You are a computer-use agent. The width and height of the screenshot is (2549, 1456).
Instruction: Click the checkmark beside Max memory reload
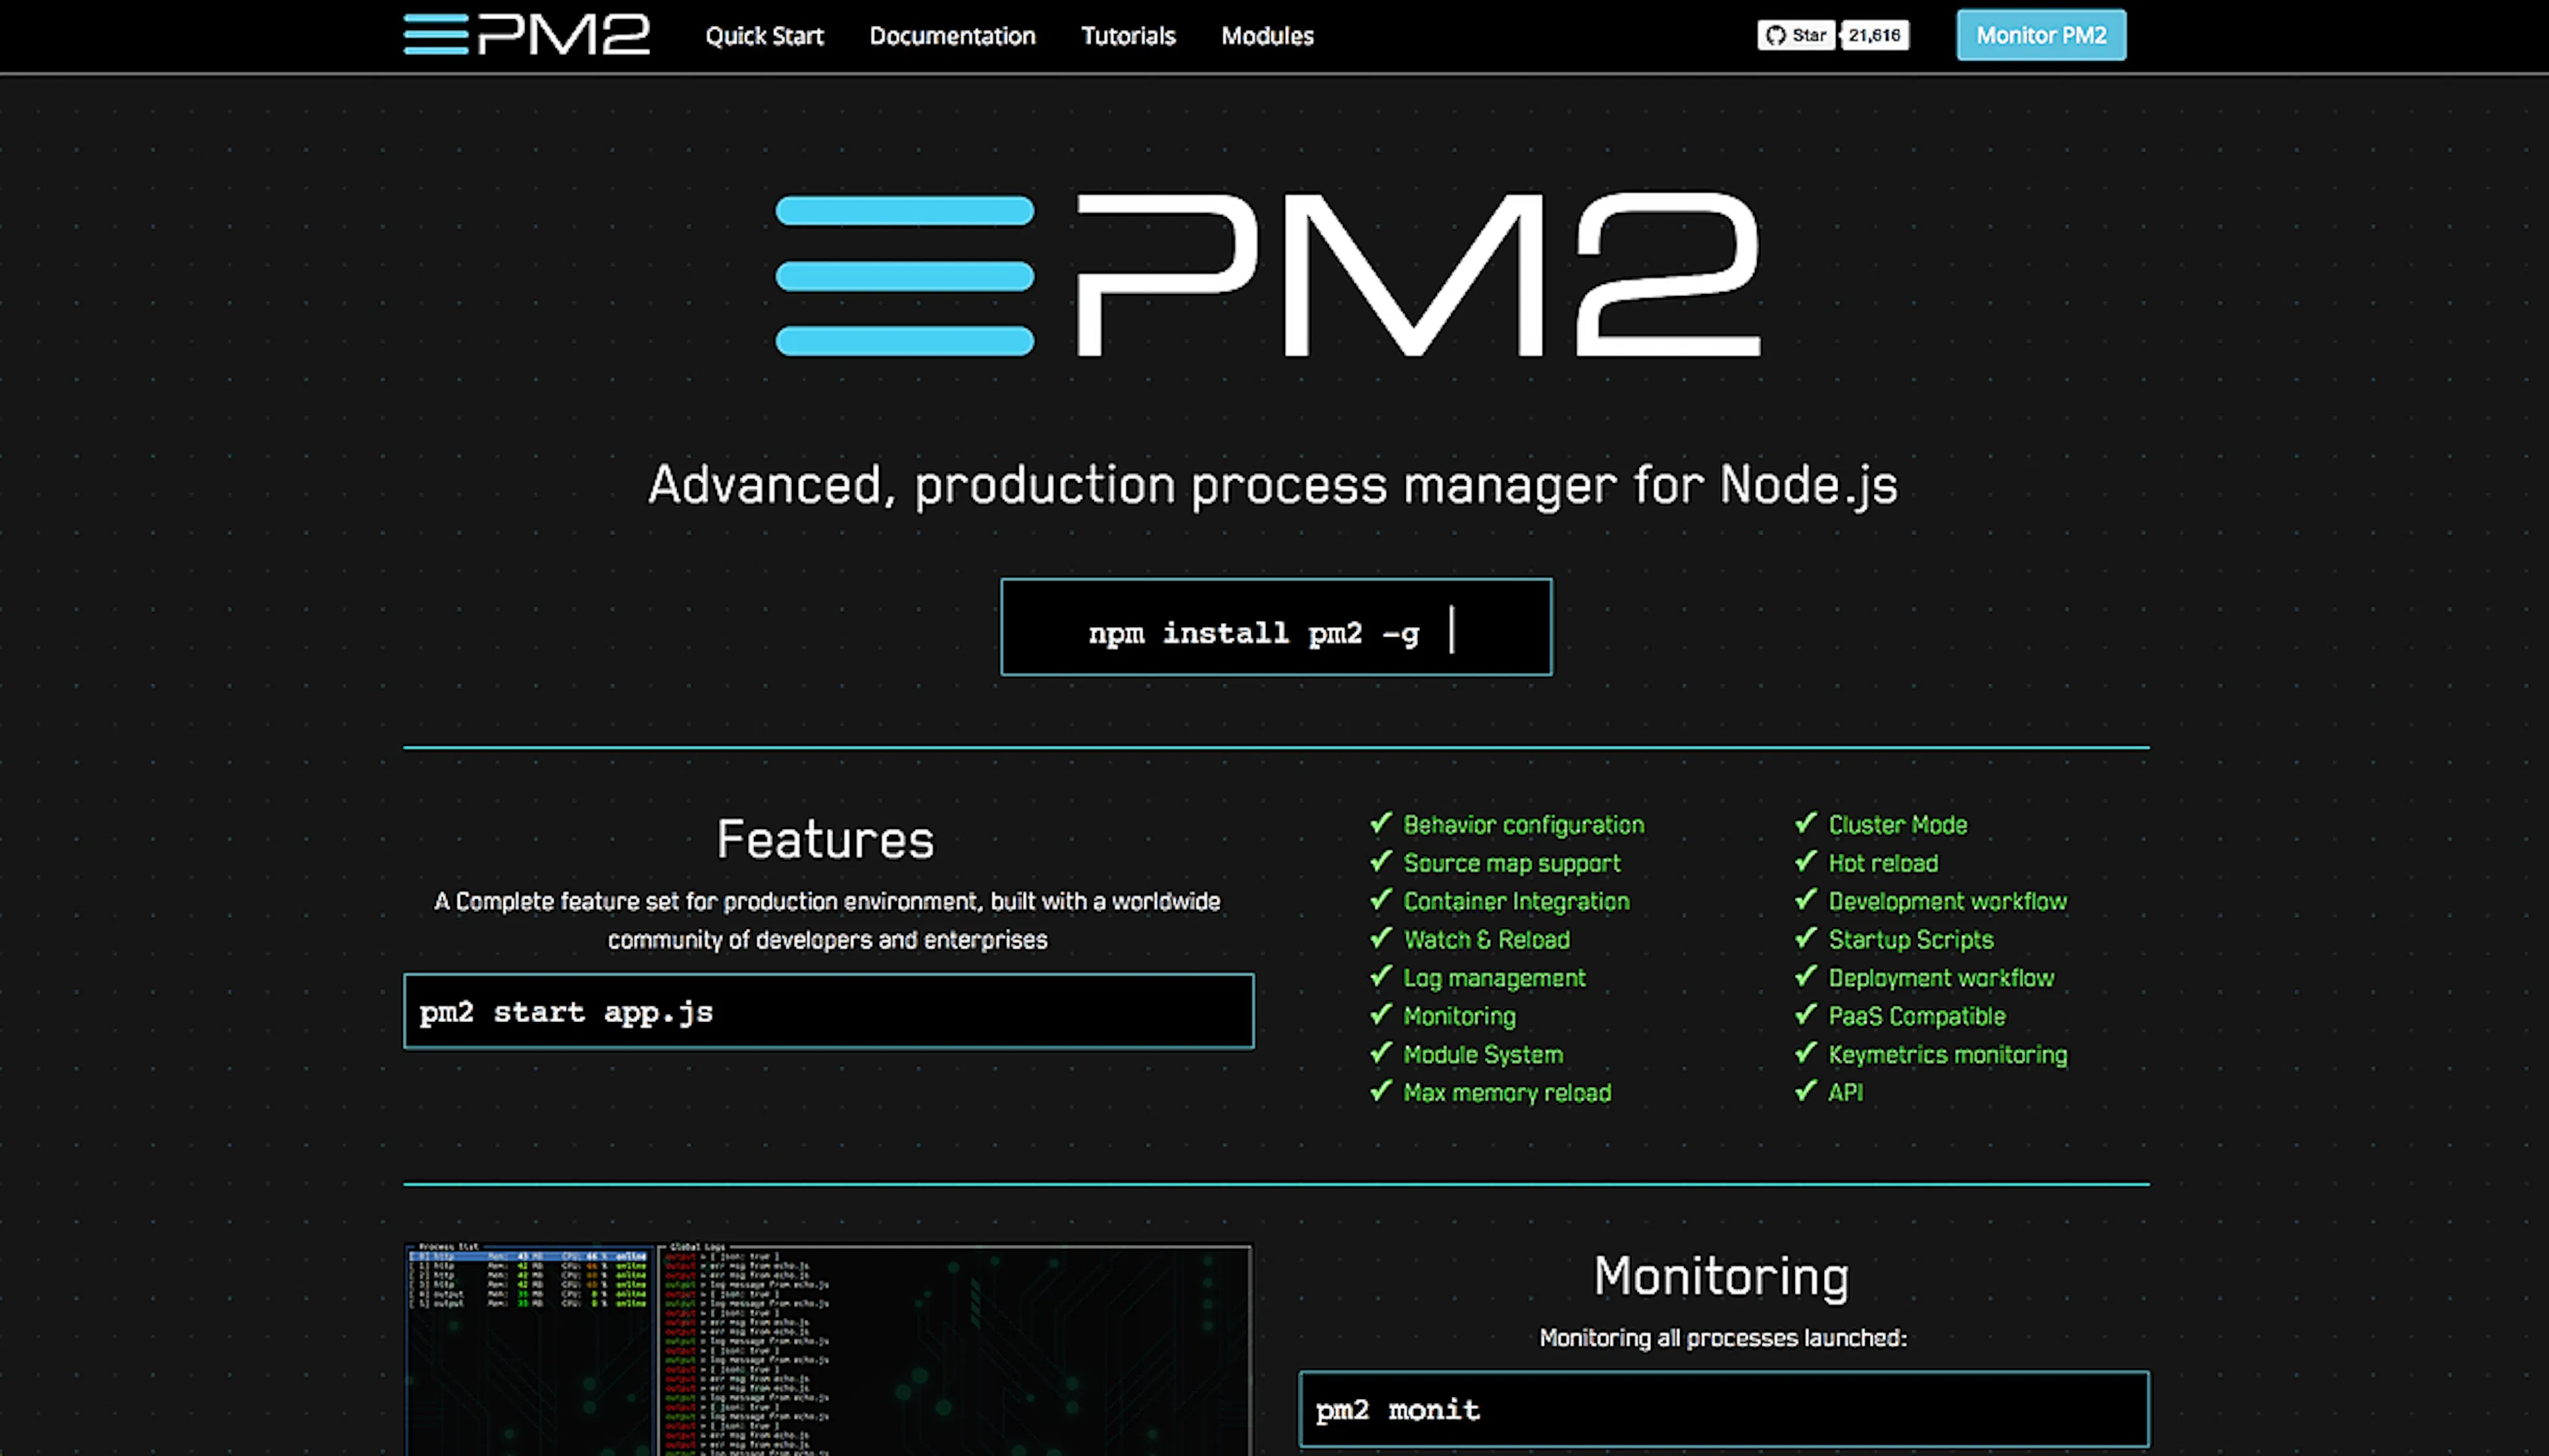1381,1091
